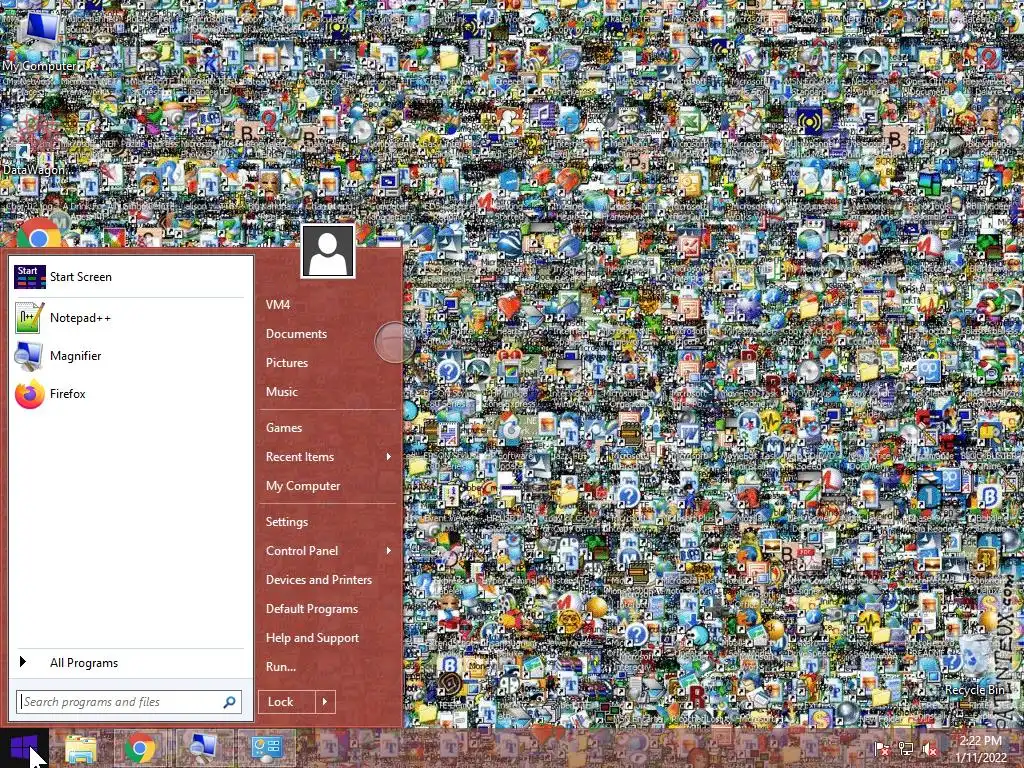Open the arrow next to the Lock button
Image resolution: width=1024 pixels, height=768 pixels.
[x=325, y=702]
